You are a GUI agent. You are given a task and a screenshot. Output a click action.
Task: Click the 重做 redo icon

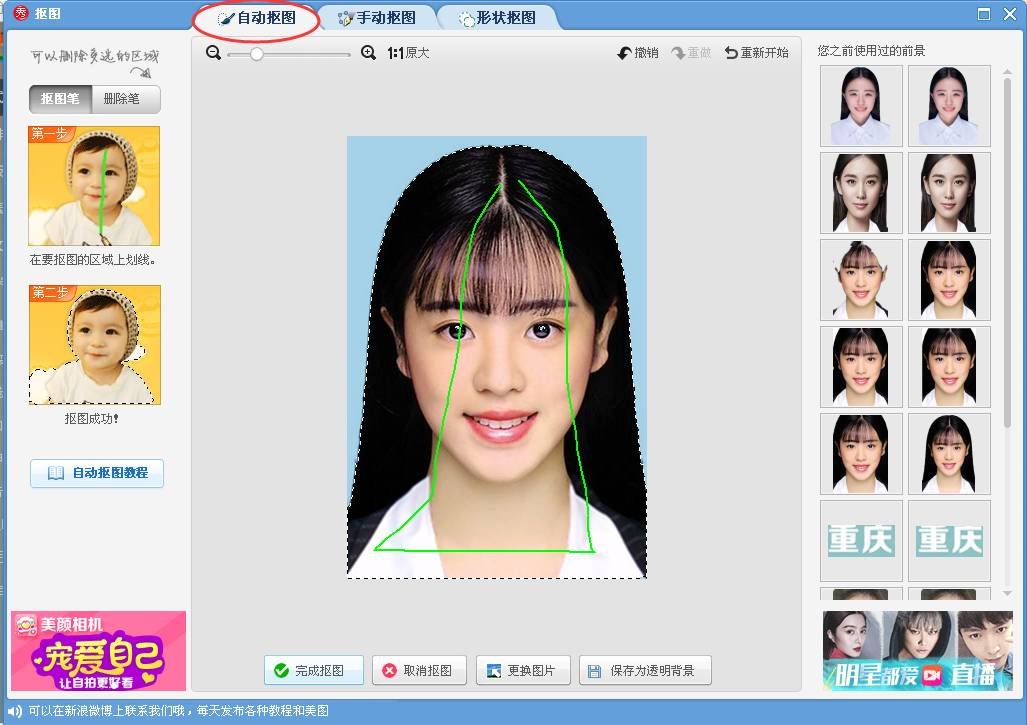[x=679, y=53]
